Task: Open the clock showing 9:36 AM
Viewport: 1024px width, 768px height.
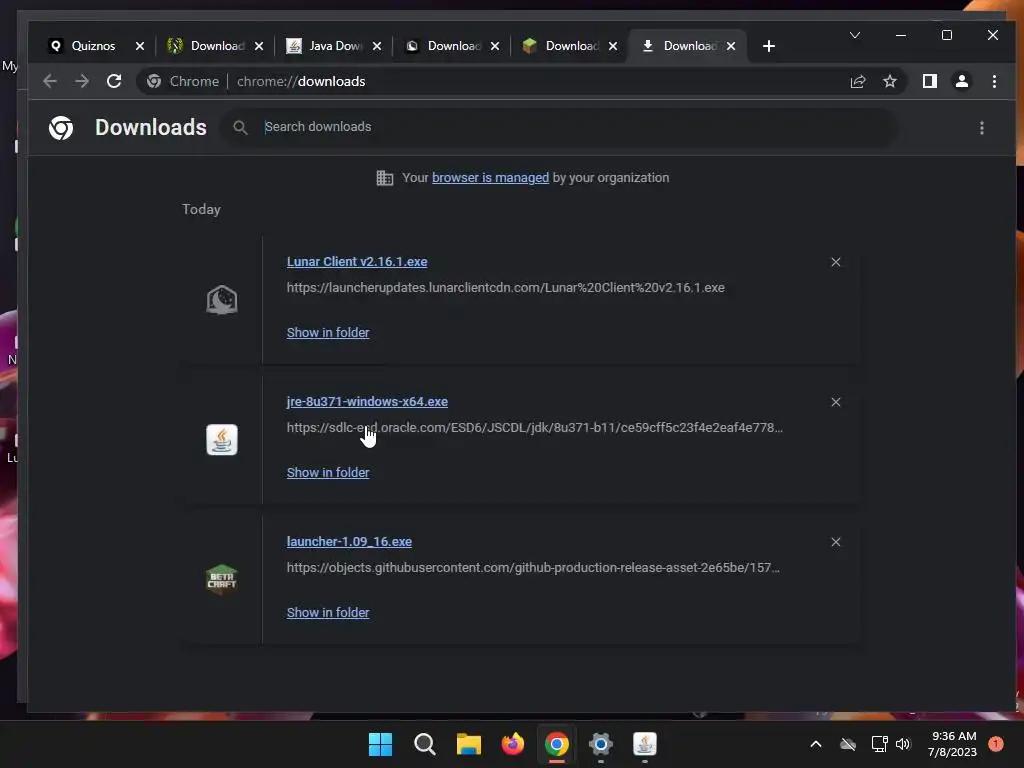Action: [x=953, y=744]
